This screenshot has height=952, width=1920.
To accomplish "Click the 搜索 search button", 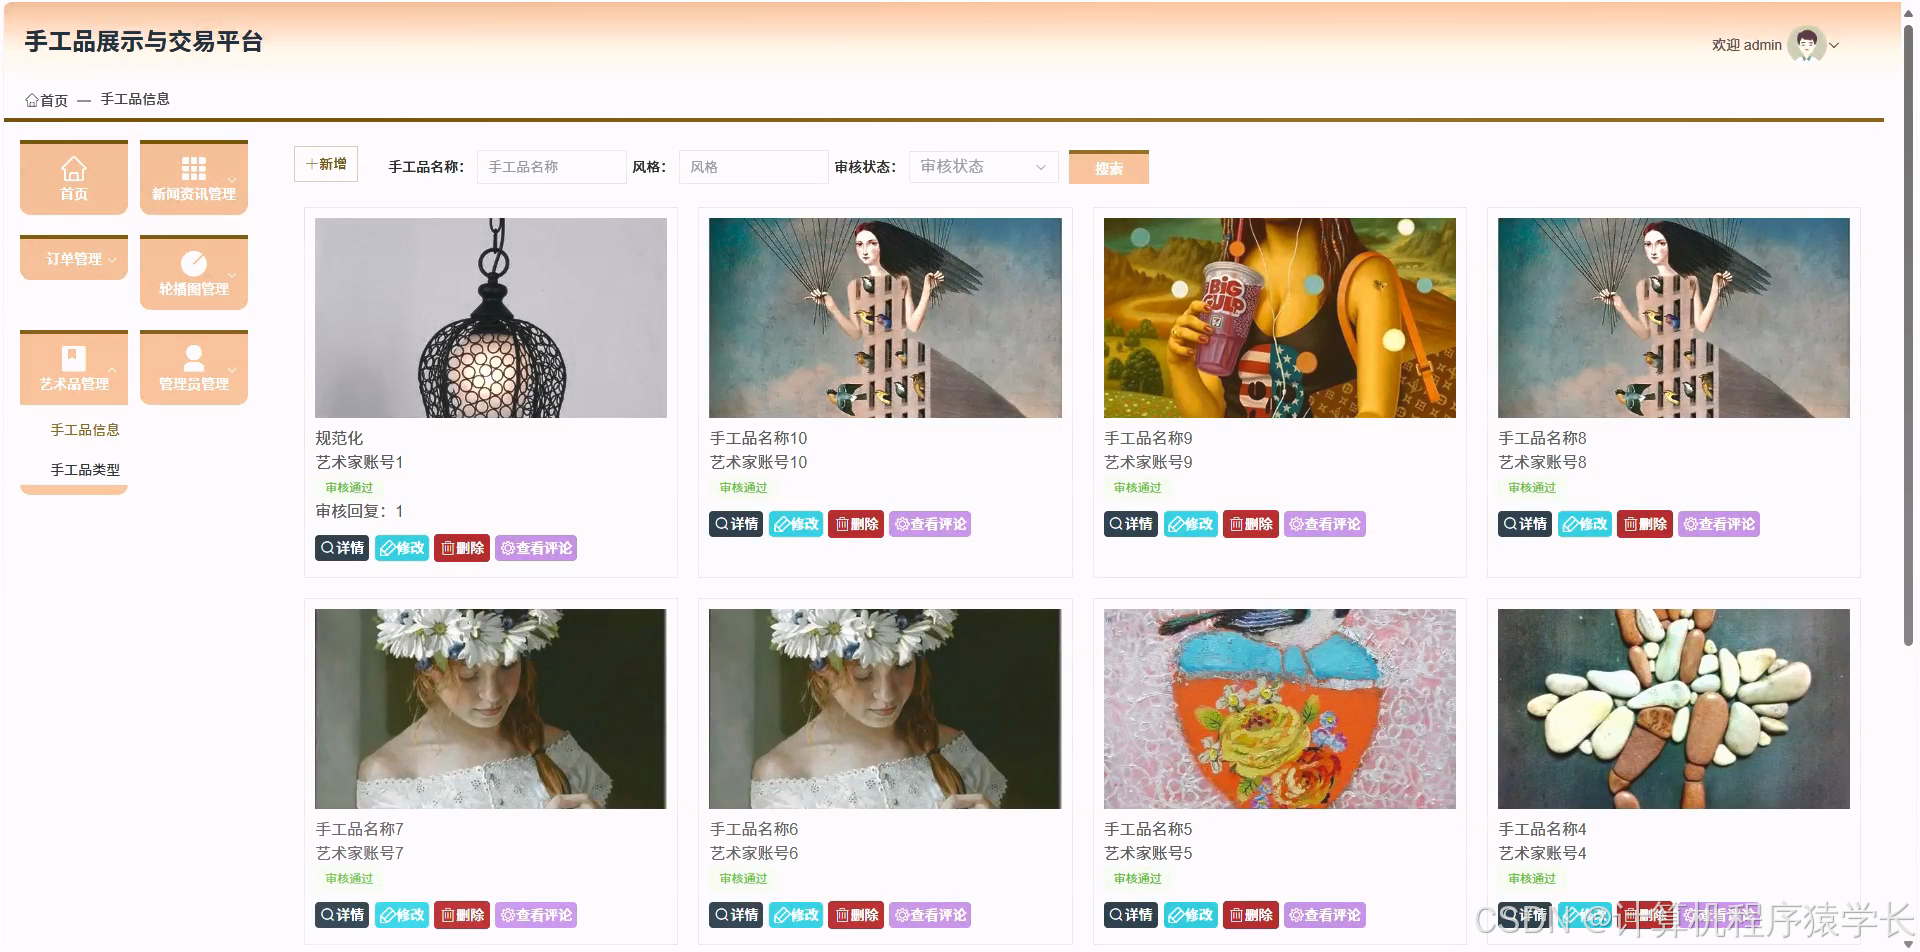I will point(1109,168).
